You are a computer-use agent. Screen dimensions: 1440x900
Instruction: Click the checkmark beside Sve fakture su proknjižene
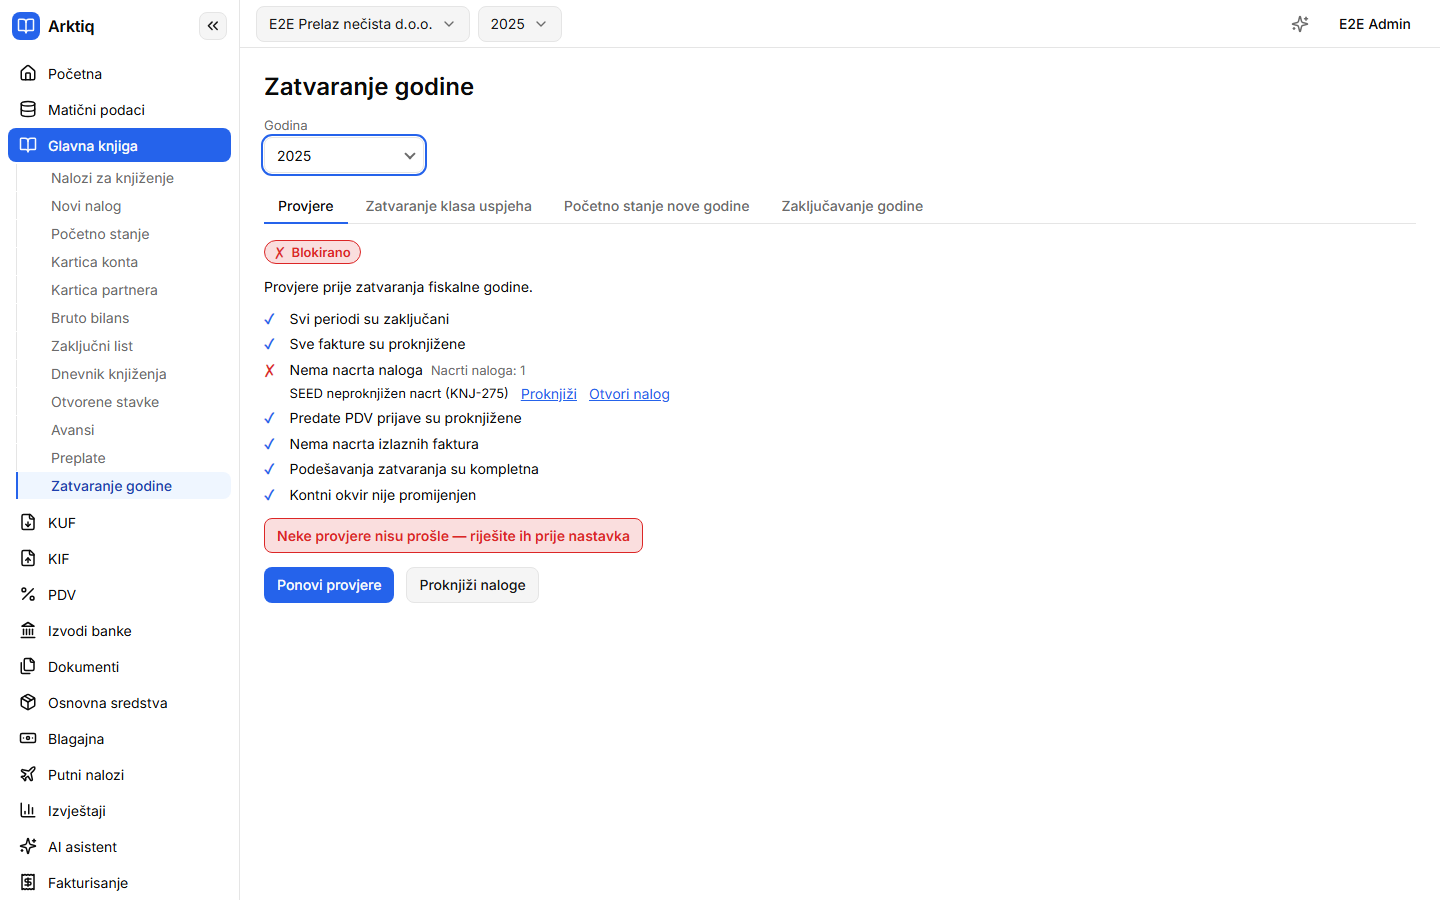(x=269, y=344)
